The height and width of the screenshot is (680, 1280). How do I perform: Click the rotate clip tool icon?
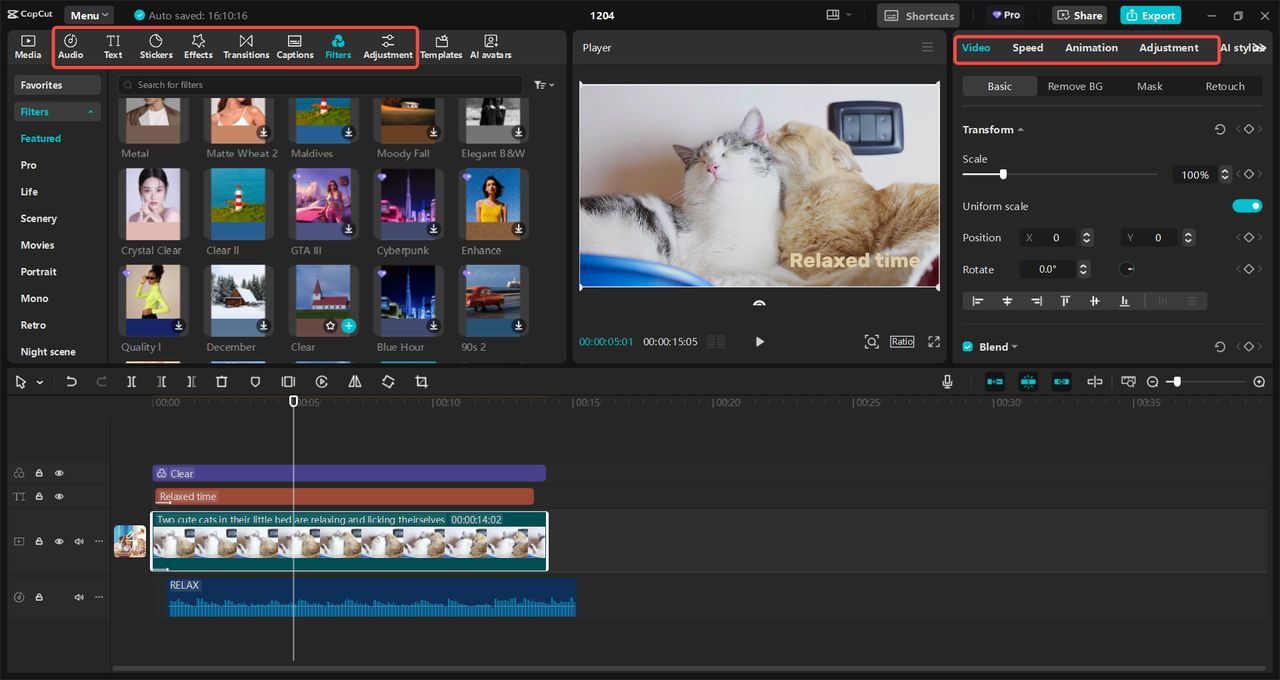[388, 382]
